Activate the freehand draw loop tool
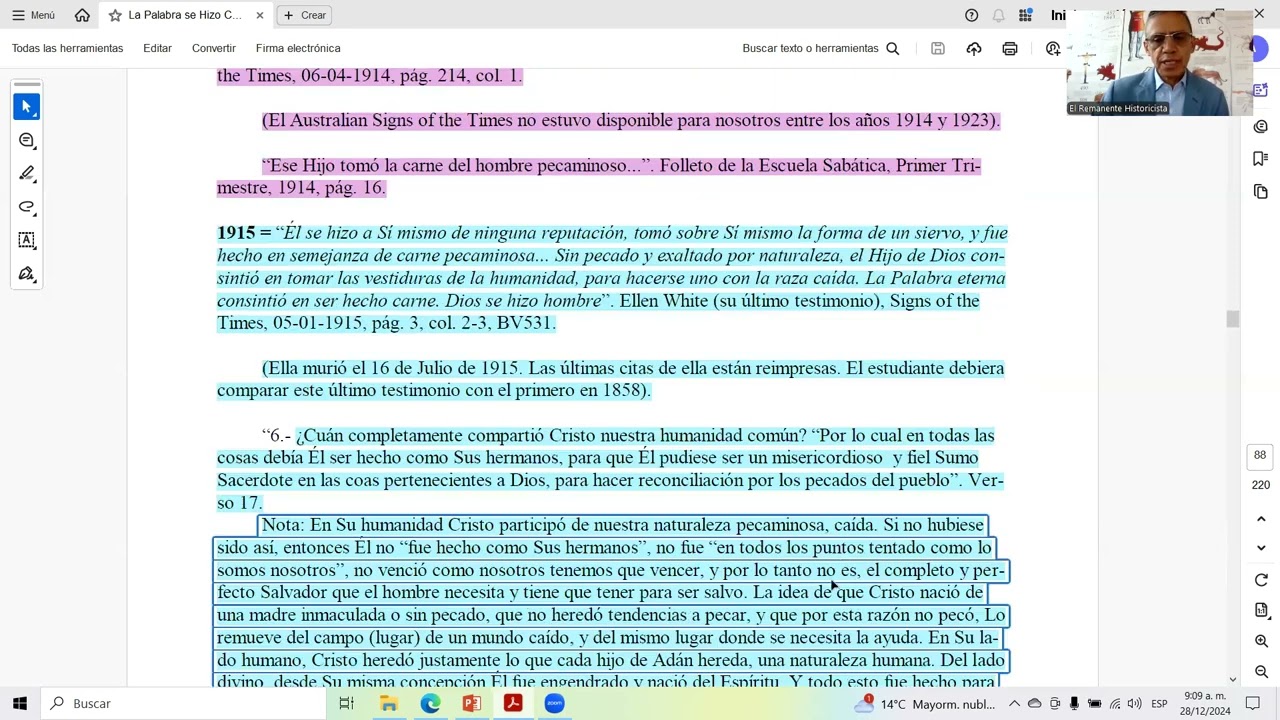The width and height of the screenshot is (1280, 720). (27, 207)
